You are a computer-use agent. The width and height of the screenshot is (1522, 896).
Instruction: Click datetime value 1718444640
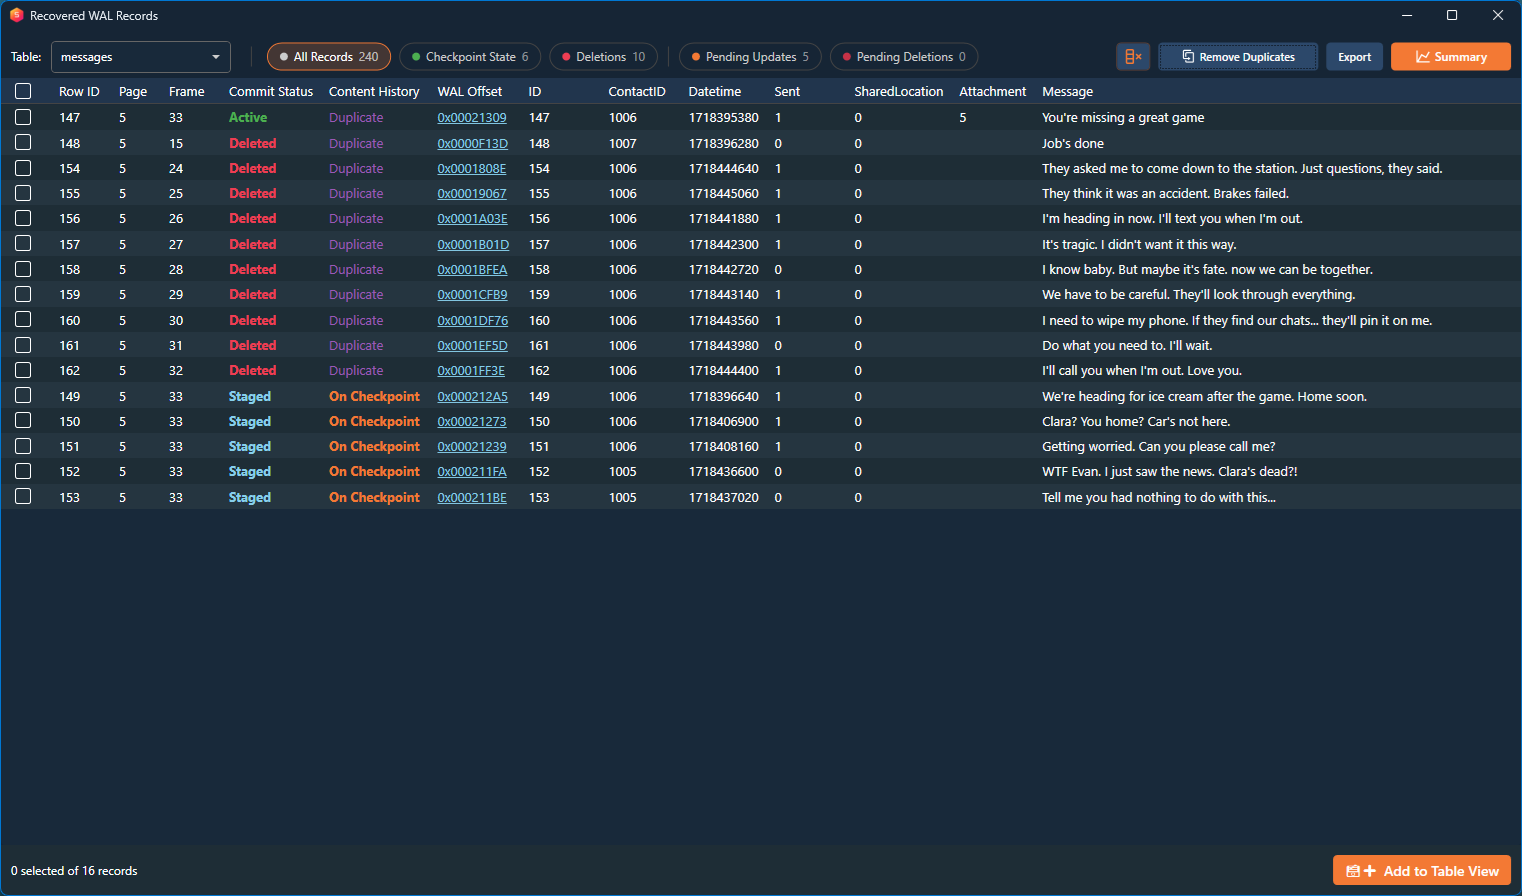coord(724,168)
